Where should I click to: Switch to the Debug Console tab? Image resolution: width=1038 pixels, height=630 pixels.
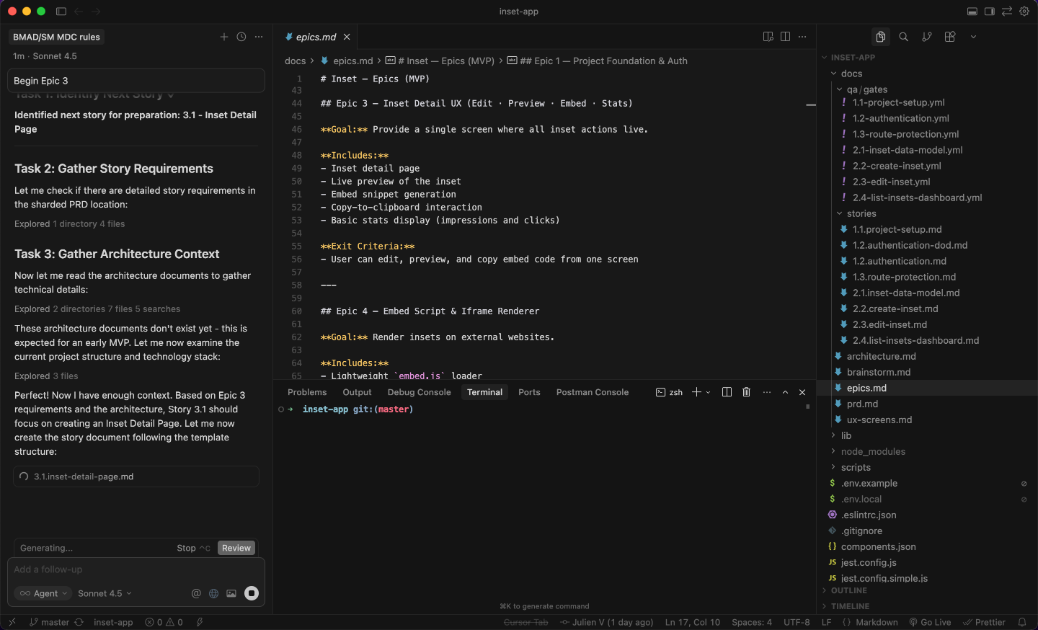pos(419,392)
